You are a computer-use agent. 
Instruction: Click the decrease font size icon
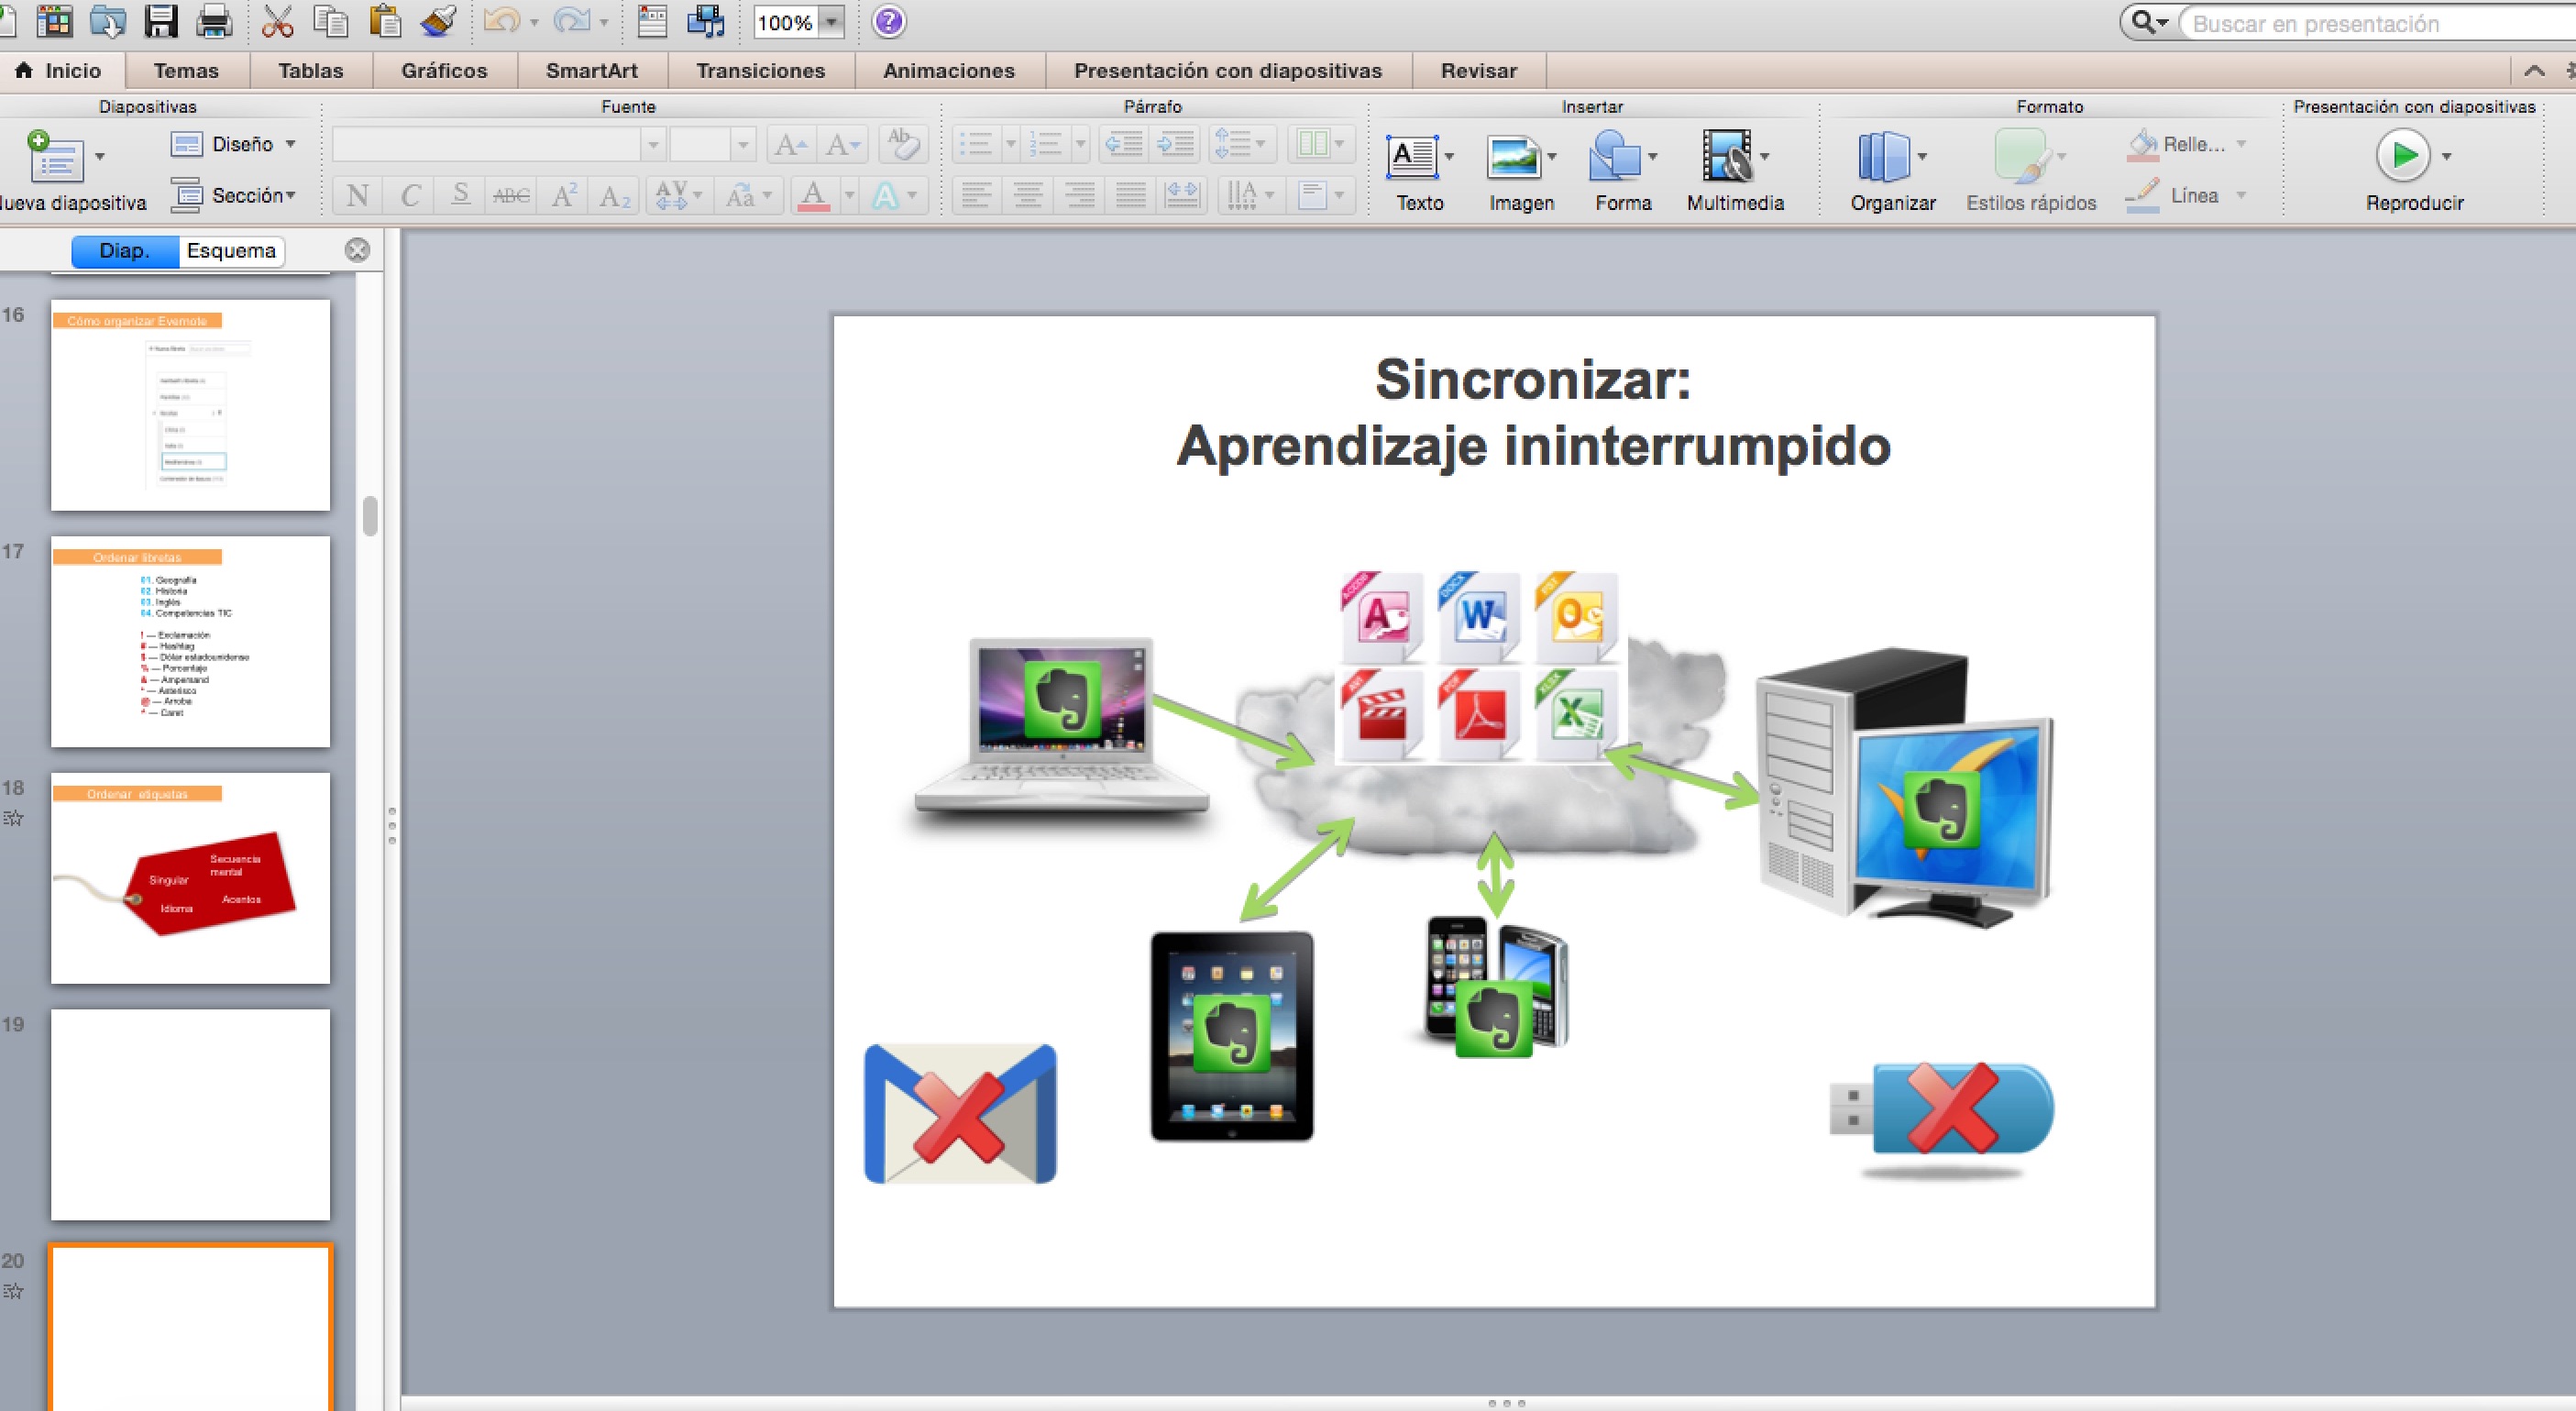pos(841,145)
